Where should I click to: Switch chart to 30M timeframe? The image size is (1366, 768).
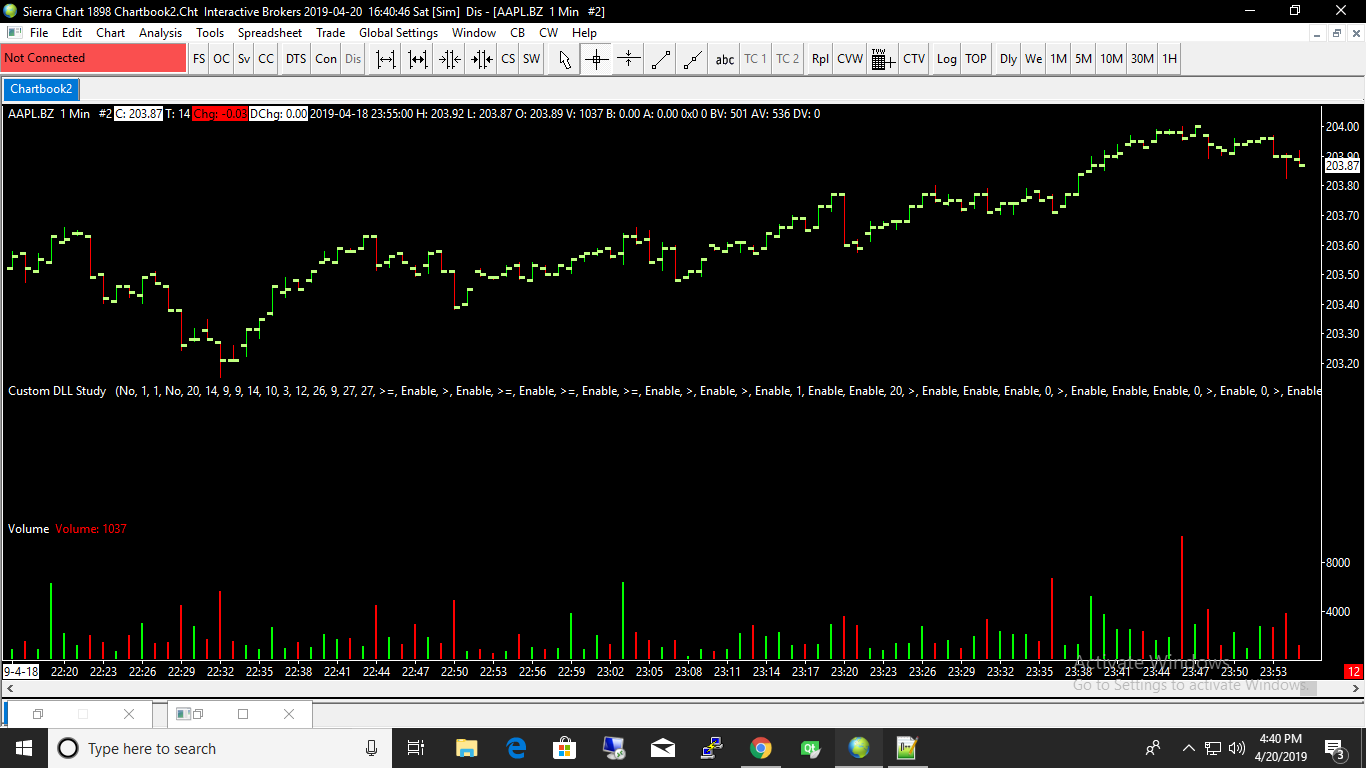tap(1142, 59)
